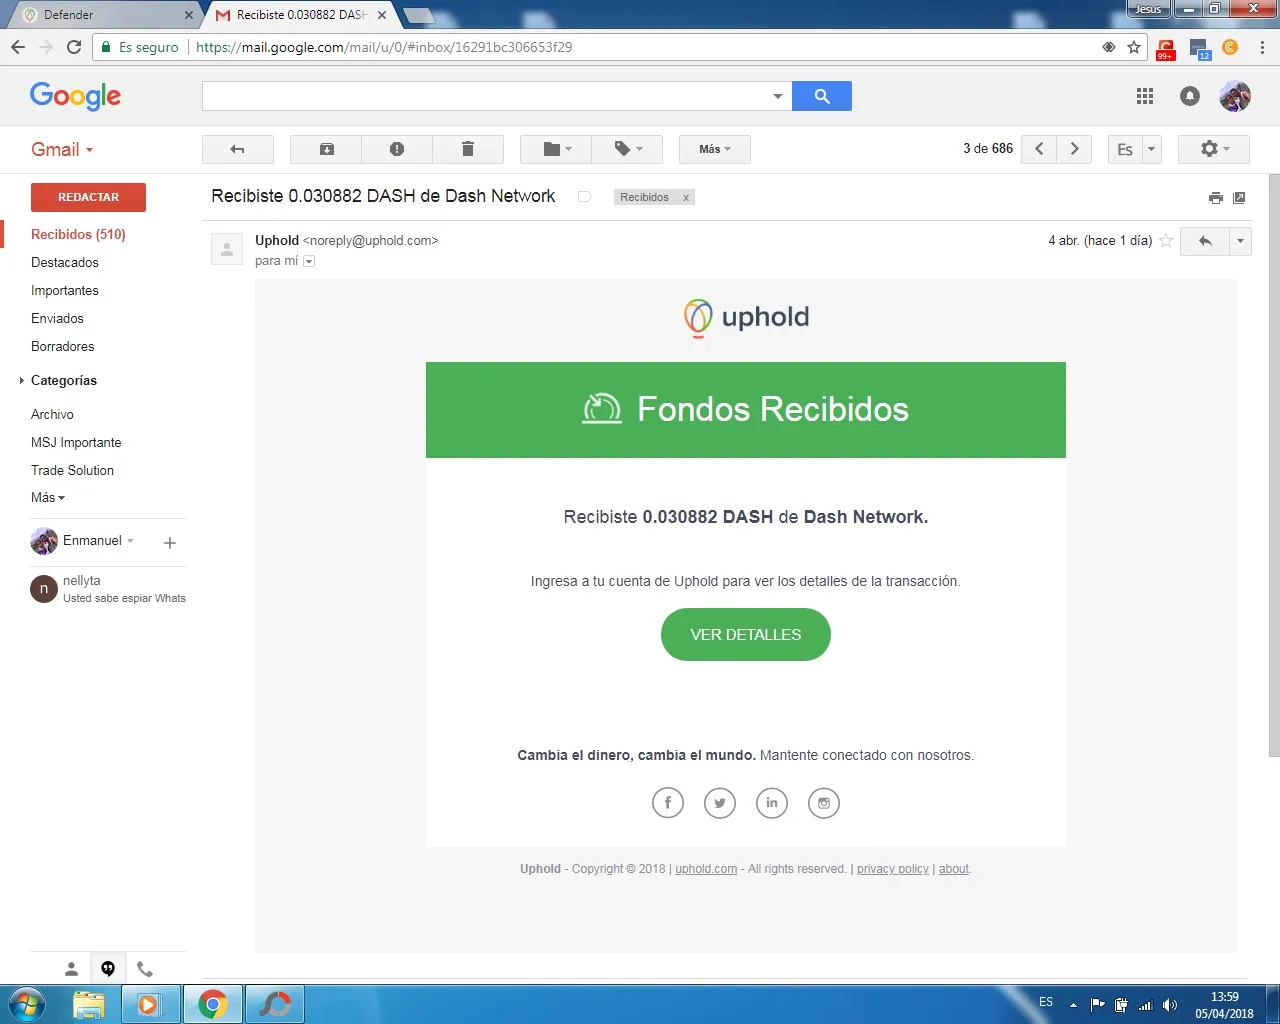Open the privacy policy link

893,869
